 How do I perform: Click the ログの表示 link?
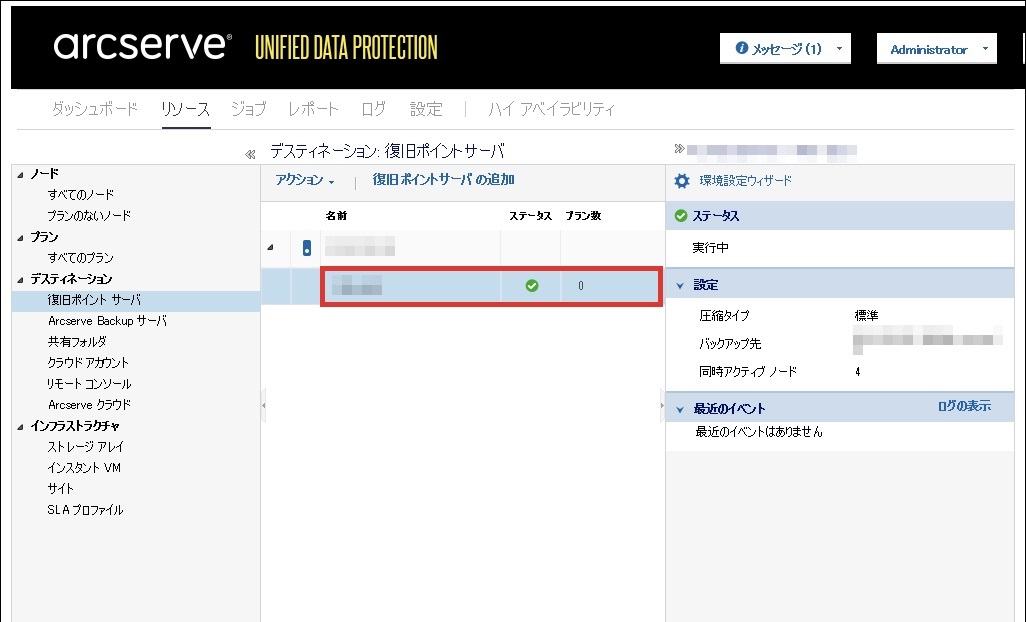point(964,406)
